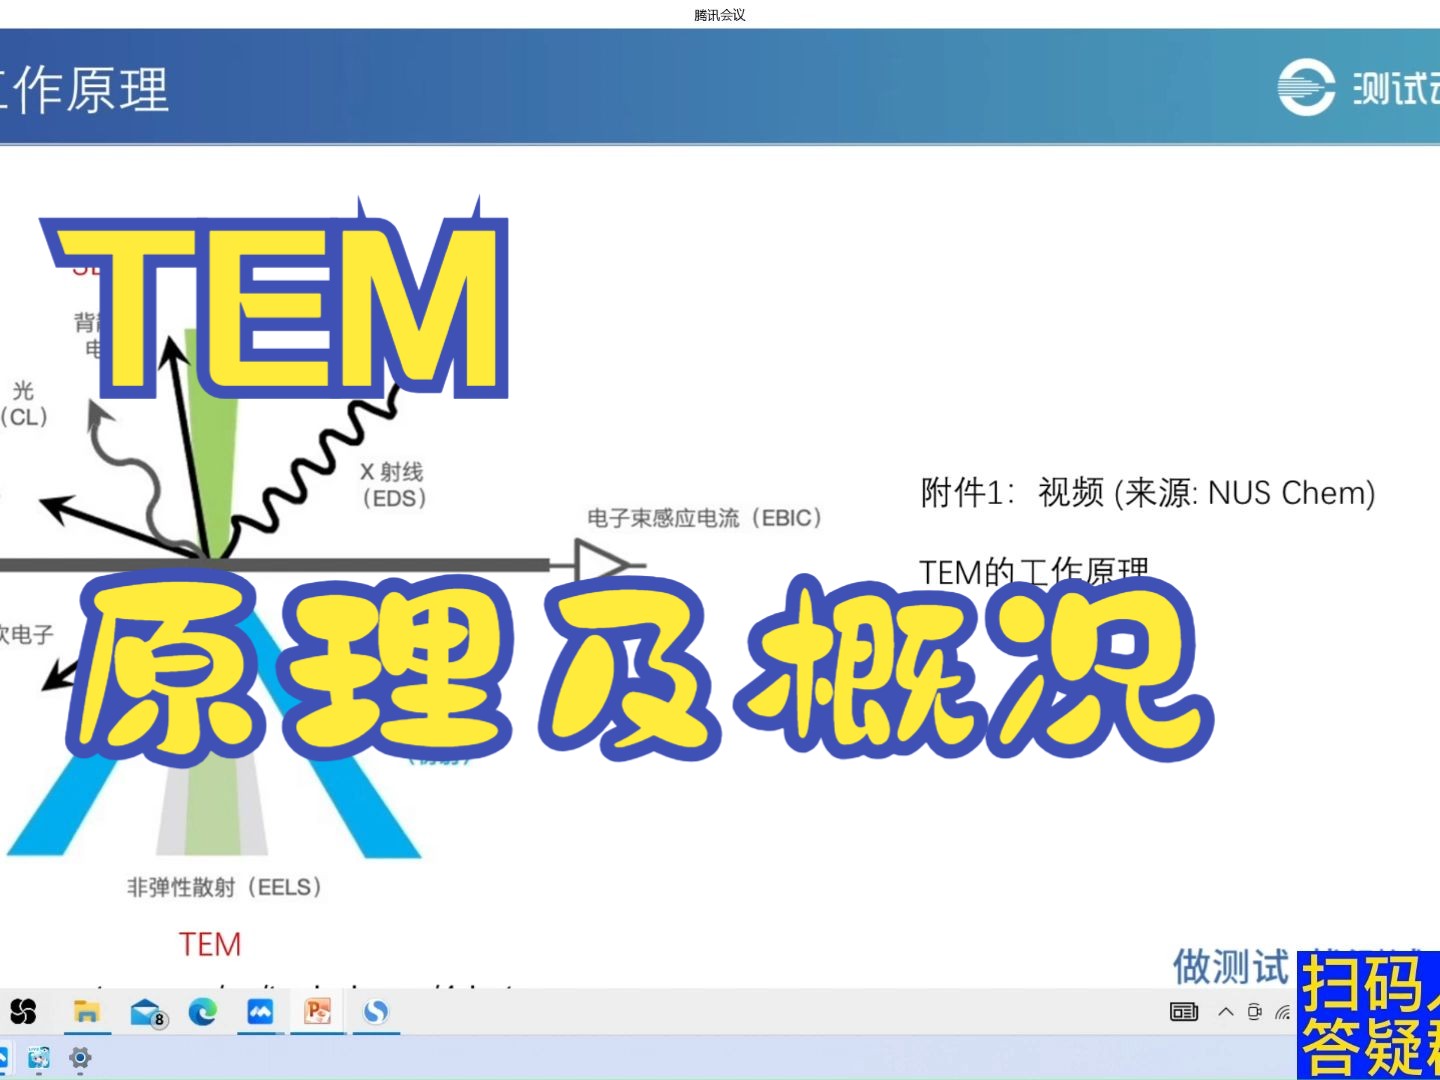This screenshot has width=1440, height=1080.
Task: Open the fan-shaped app icon in taskbar
Action: [23, 1012]
